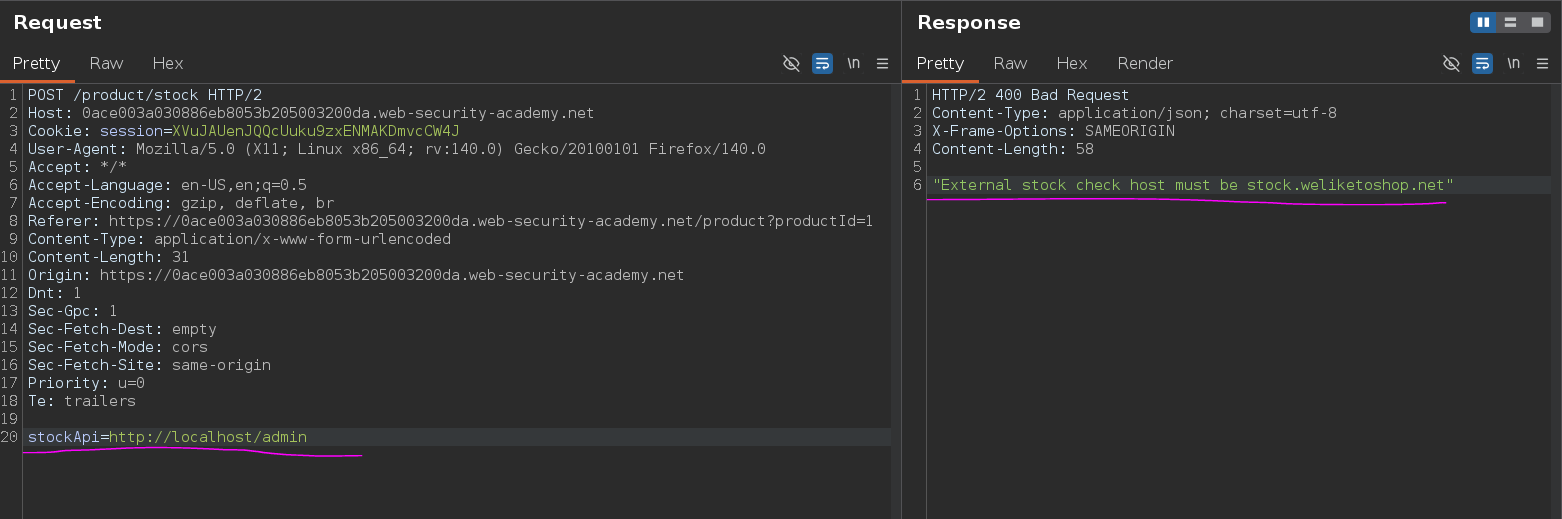
Task: Click the External stock check host error
Action: point(1192,185)
